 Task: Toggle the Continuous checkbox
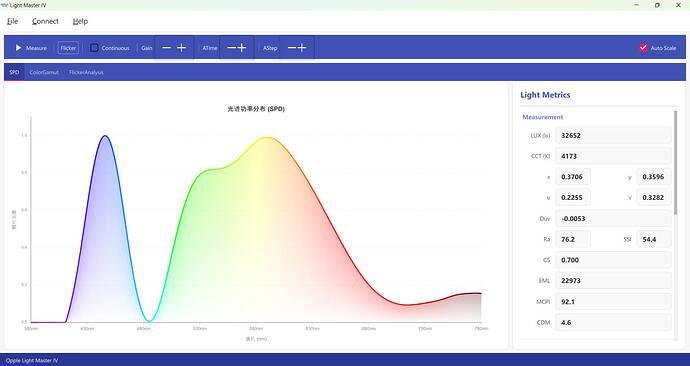(94, 48)
